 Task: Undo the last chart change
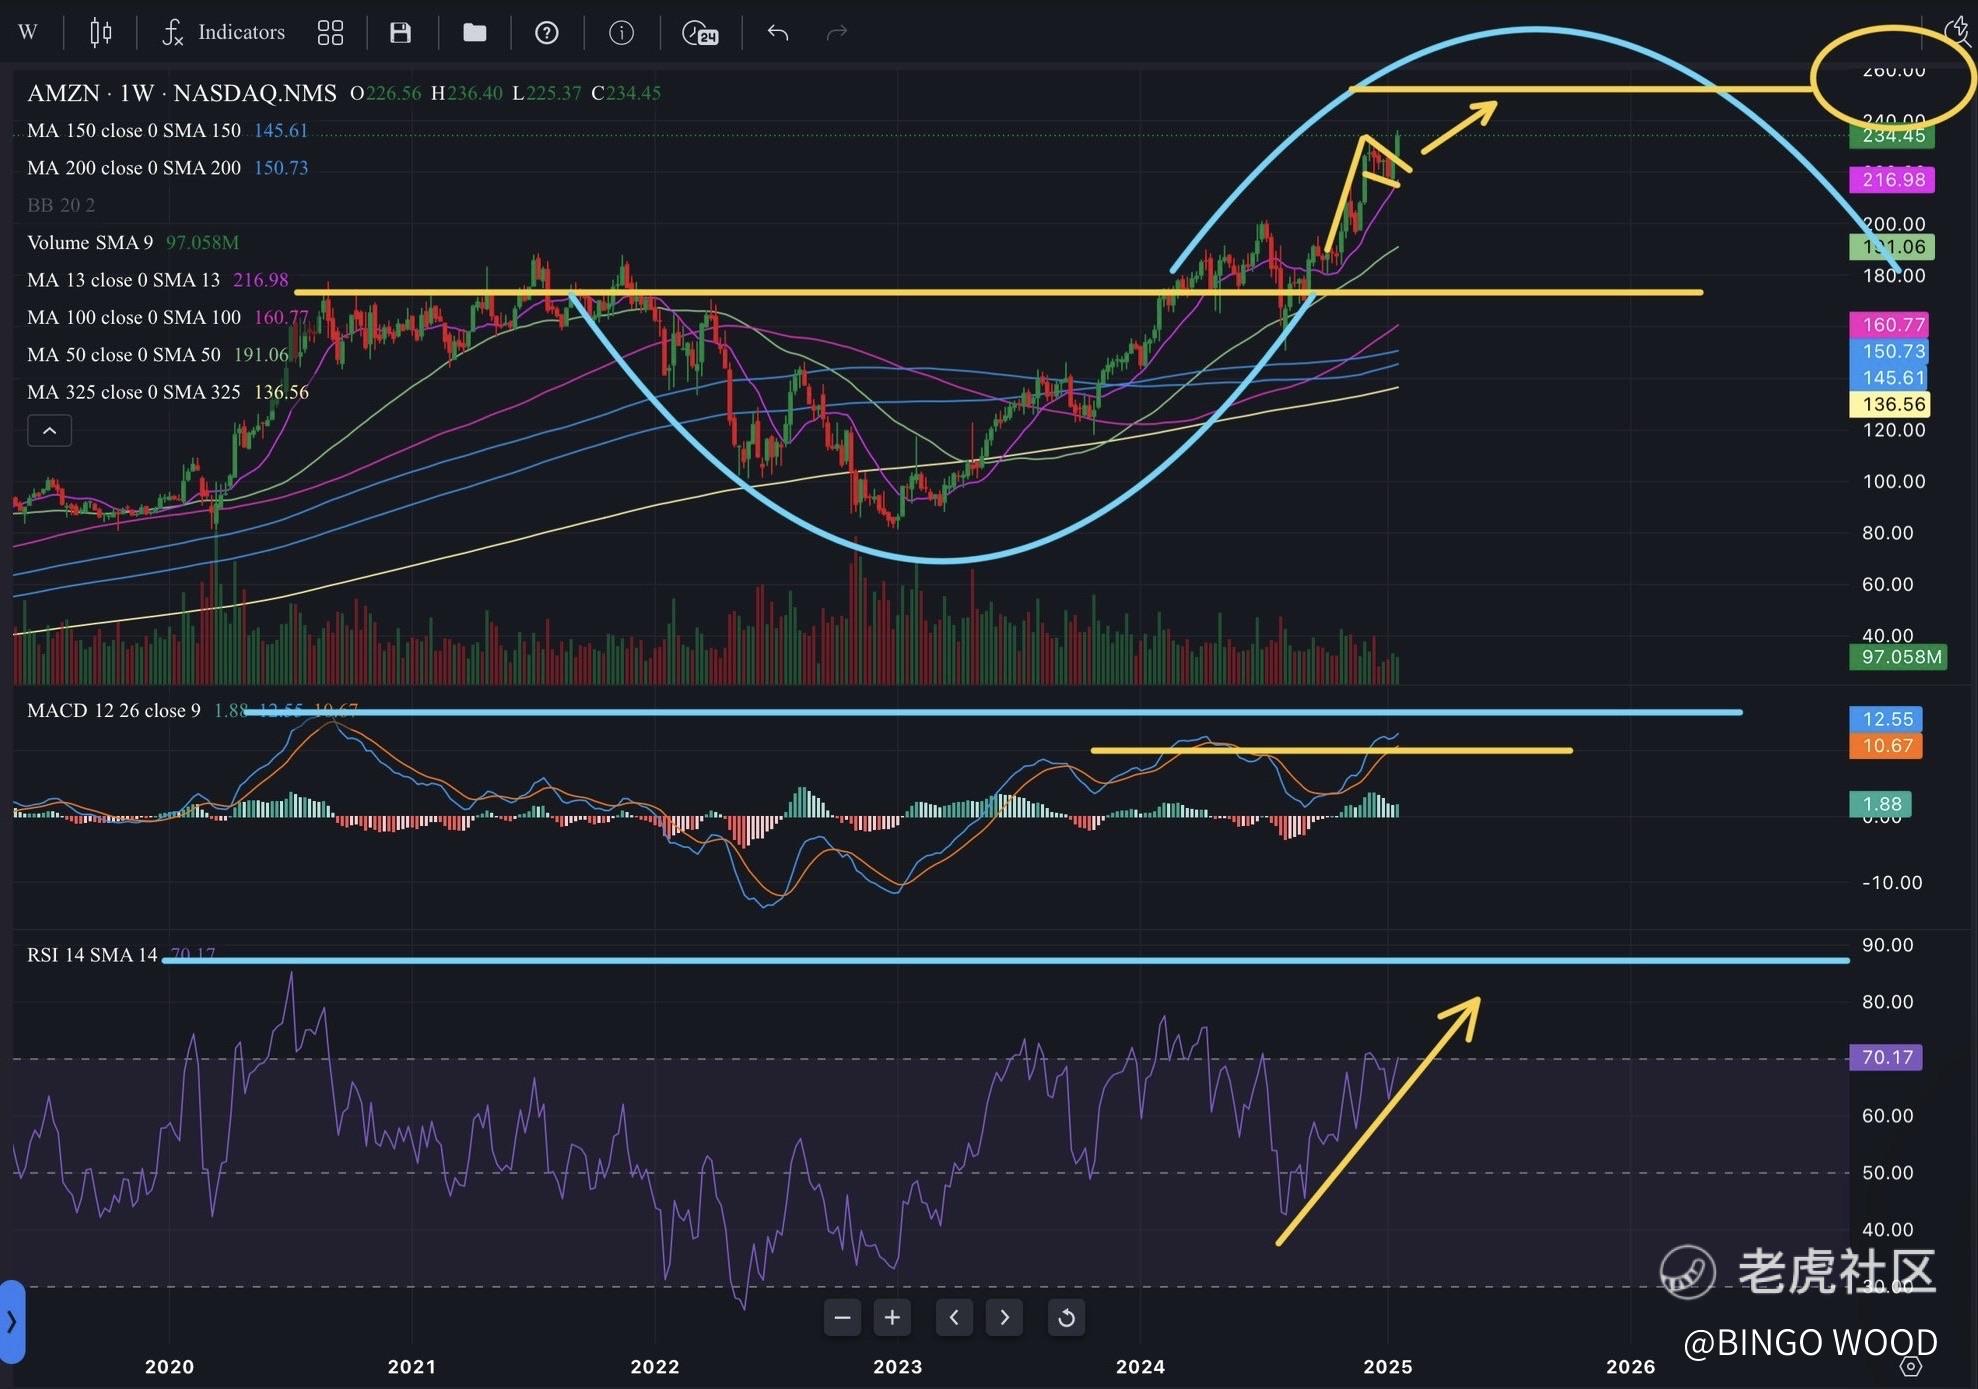778,33
